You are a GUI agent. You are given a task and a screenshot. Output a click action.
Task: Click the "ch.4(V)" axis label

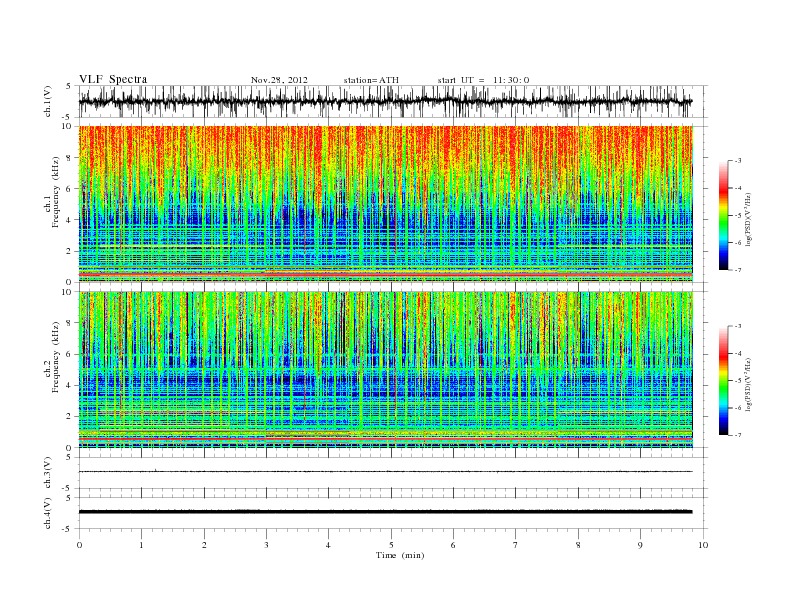click(48, 514)
